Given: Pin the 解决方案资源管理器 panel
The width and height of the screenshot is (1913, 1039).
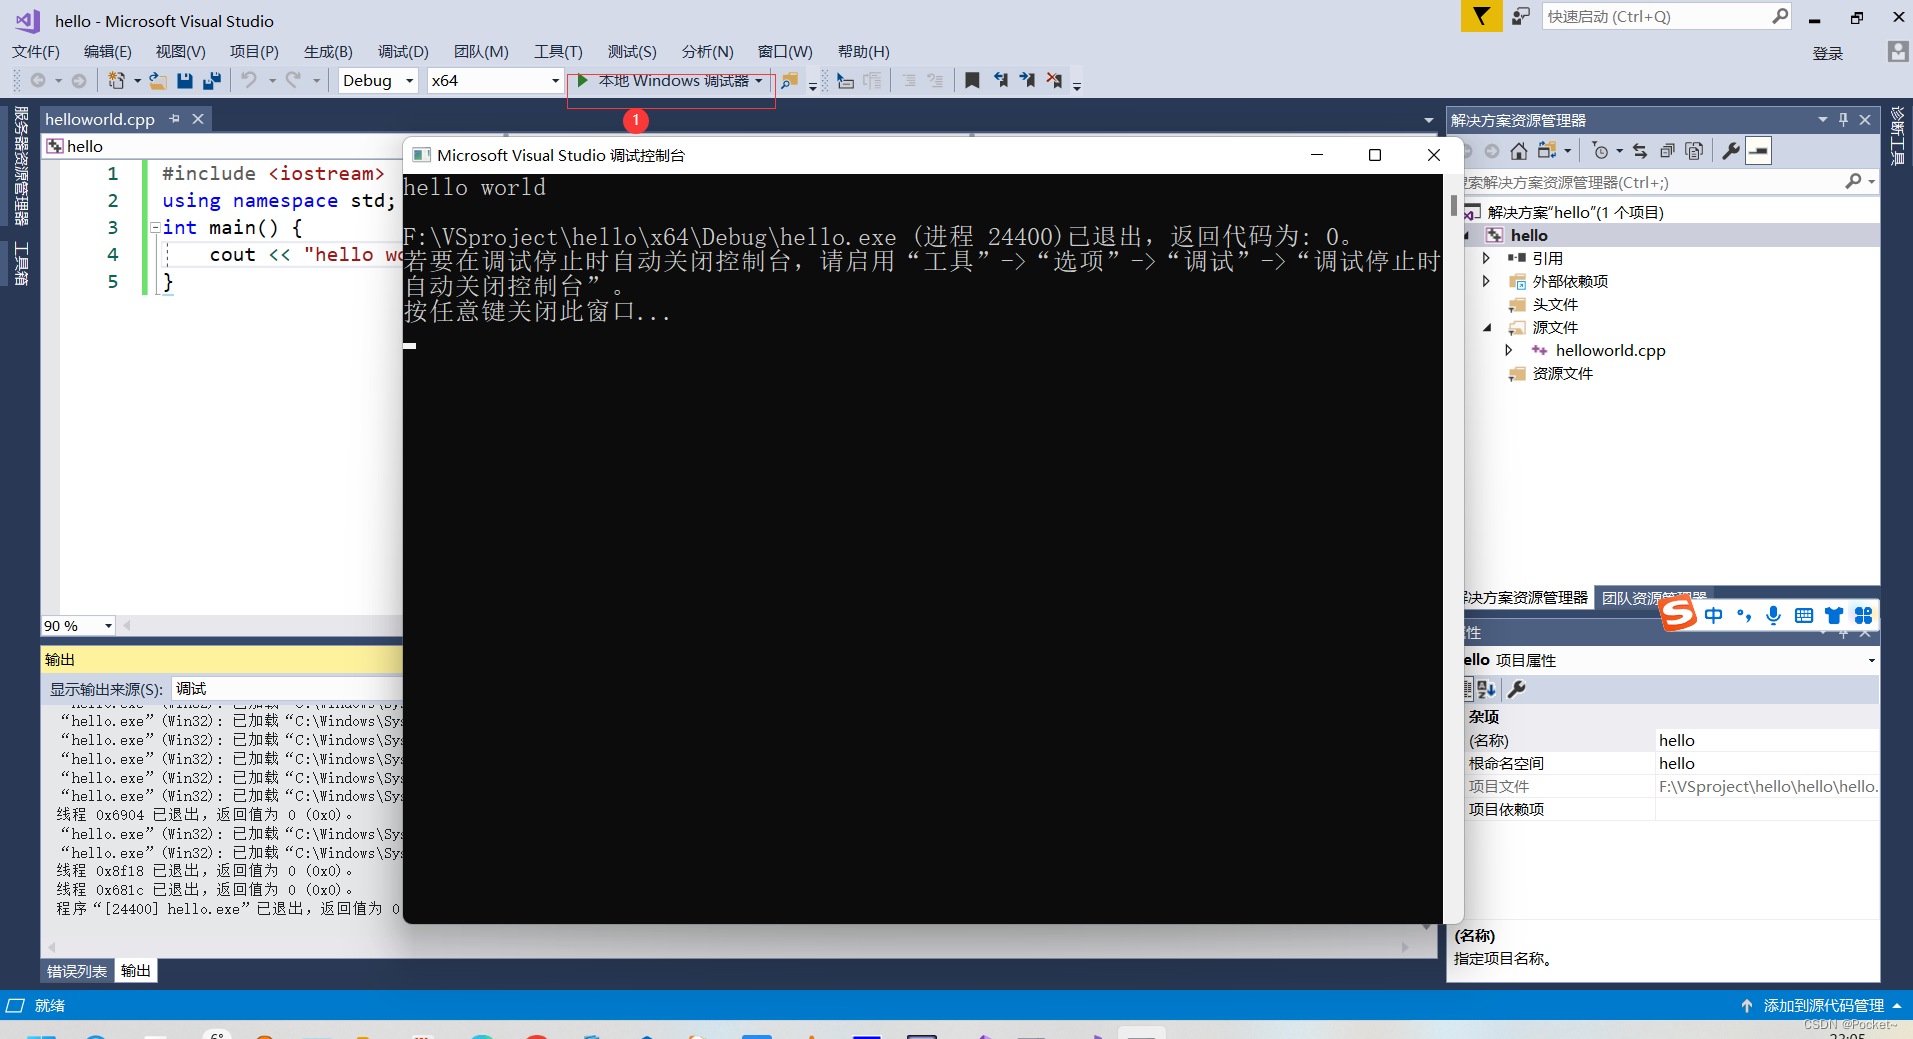Looking at the screenshot, I should [1843, 119].
